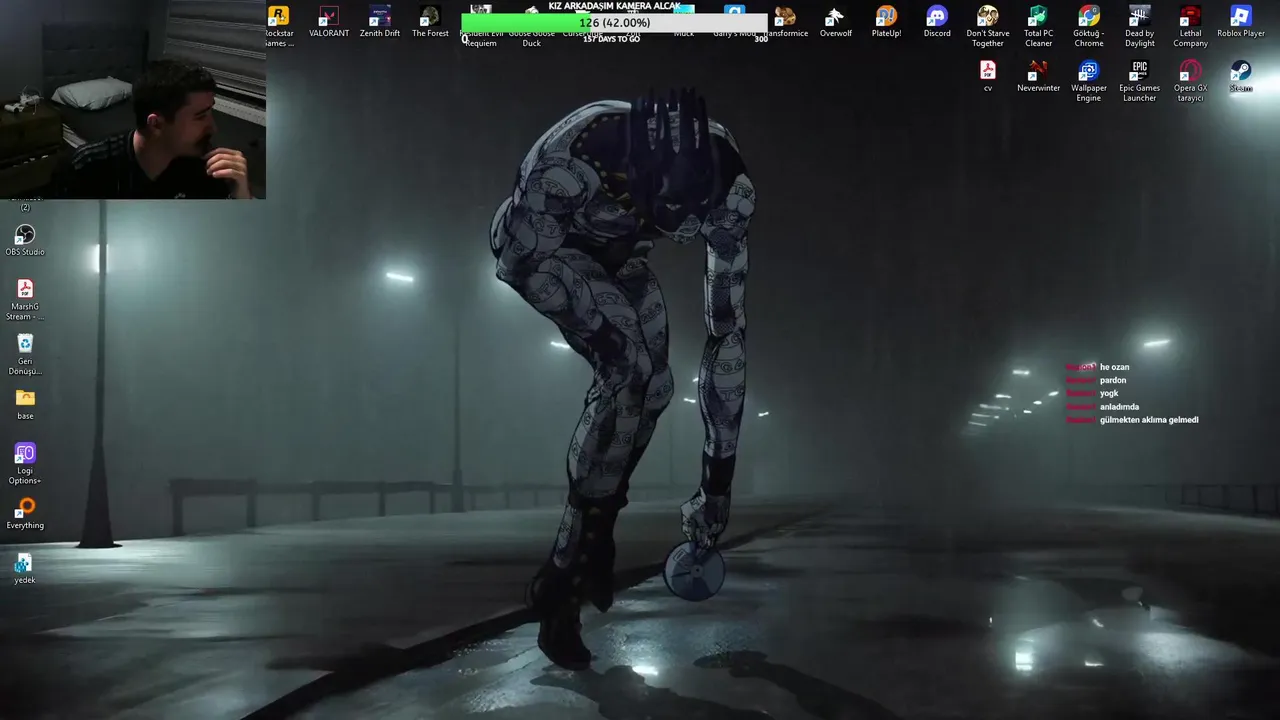Open the Everything search shortcut

(x=25, y=514)
